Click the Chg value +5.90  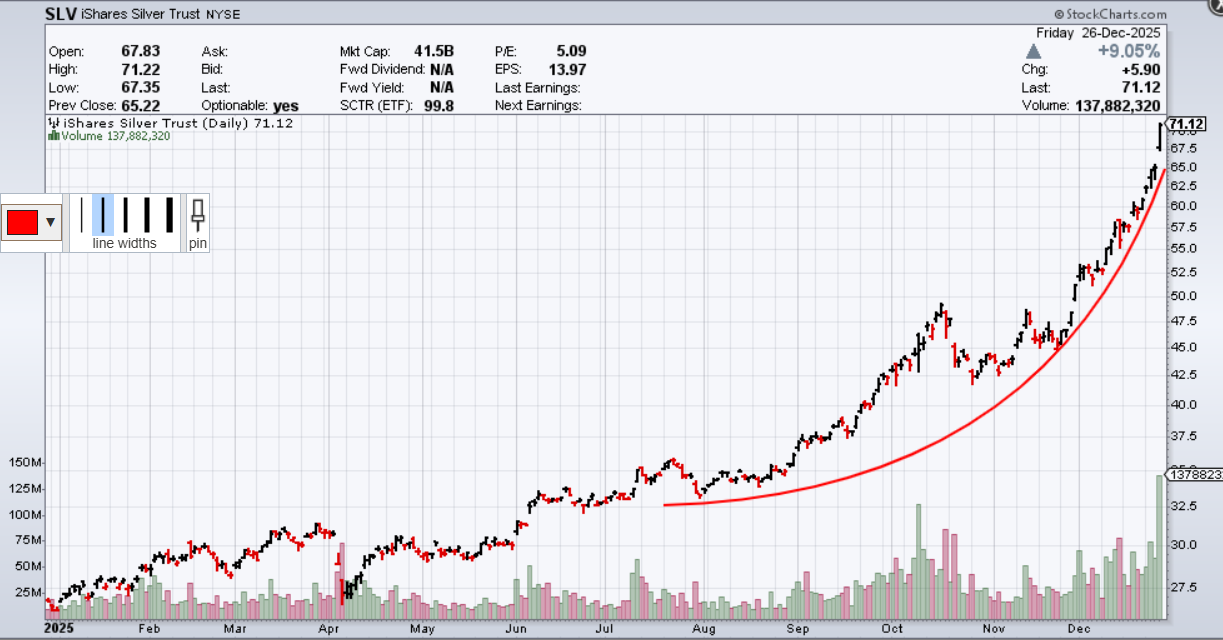point(1141,69)
